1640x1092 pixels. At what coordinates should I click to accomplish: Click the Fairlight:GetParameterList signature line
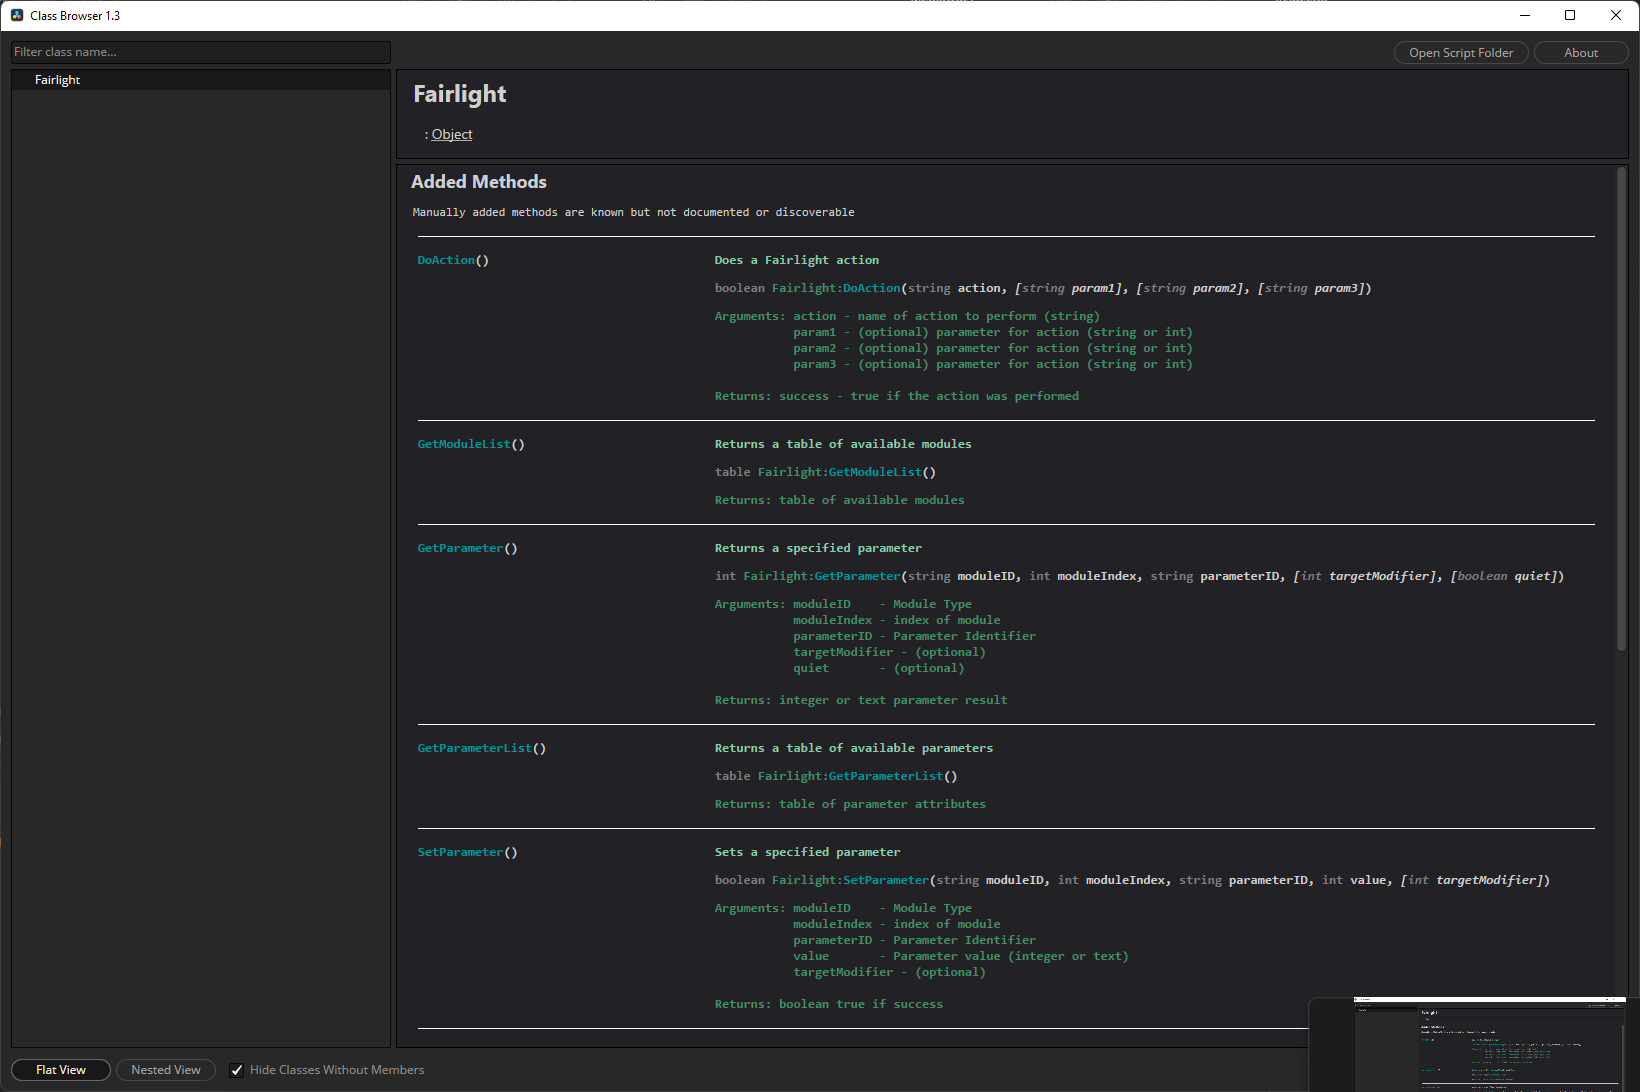coord(836,776)
